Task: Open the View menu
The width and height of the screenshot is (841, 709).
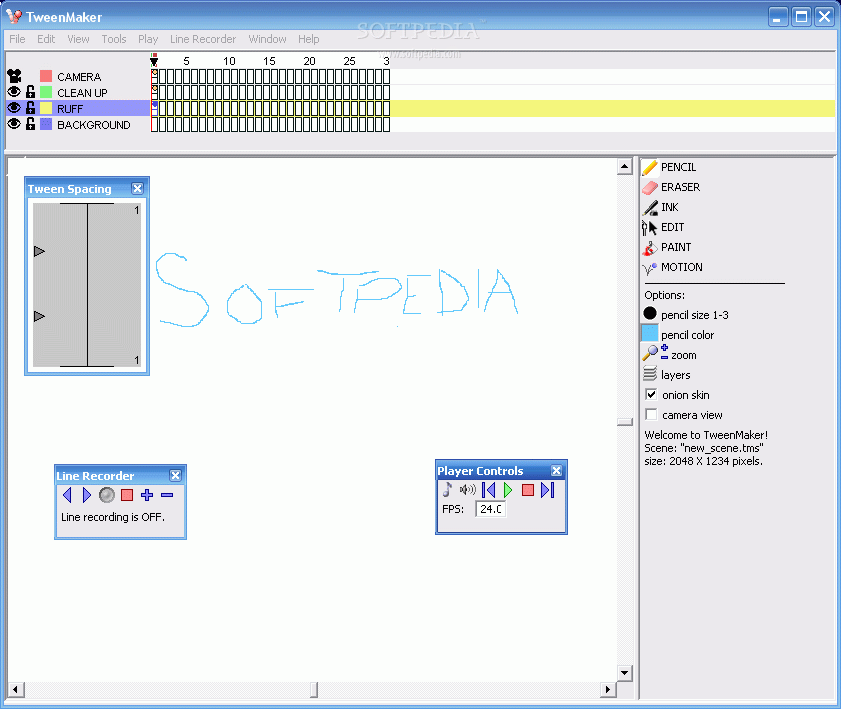Action: [78, 39]
